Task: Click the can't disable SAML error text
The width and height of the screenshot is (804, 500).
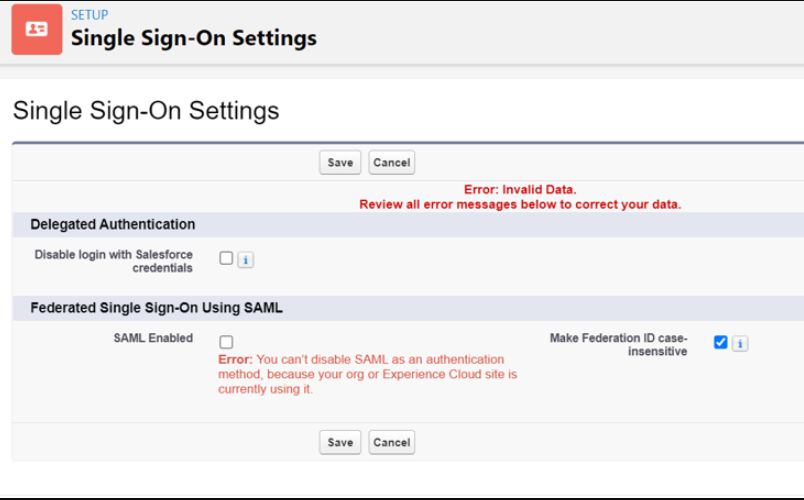Action: [367, 373]
